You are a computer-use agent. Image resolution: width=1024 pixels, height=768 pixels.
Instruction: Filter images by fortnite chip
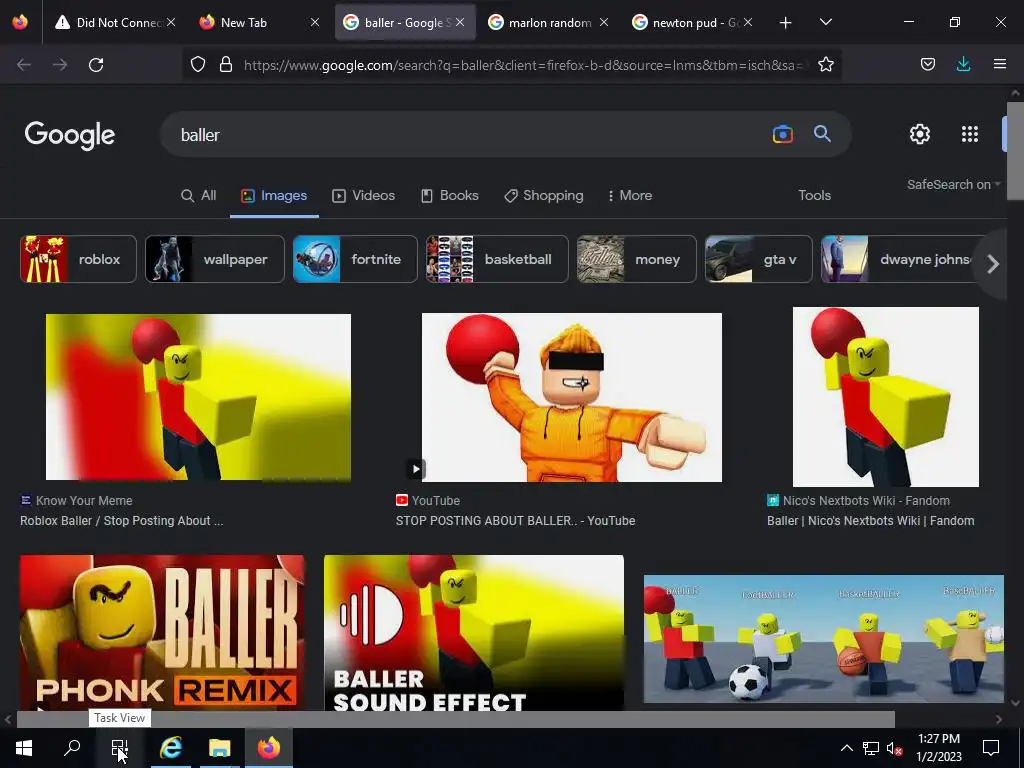pyautogui.click(x=355, y=259)
